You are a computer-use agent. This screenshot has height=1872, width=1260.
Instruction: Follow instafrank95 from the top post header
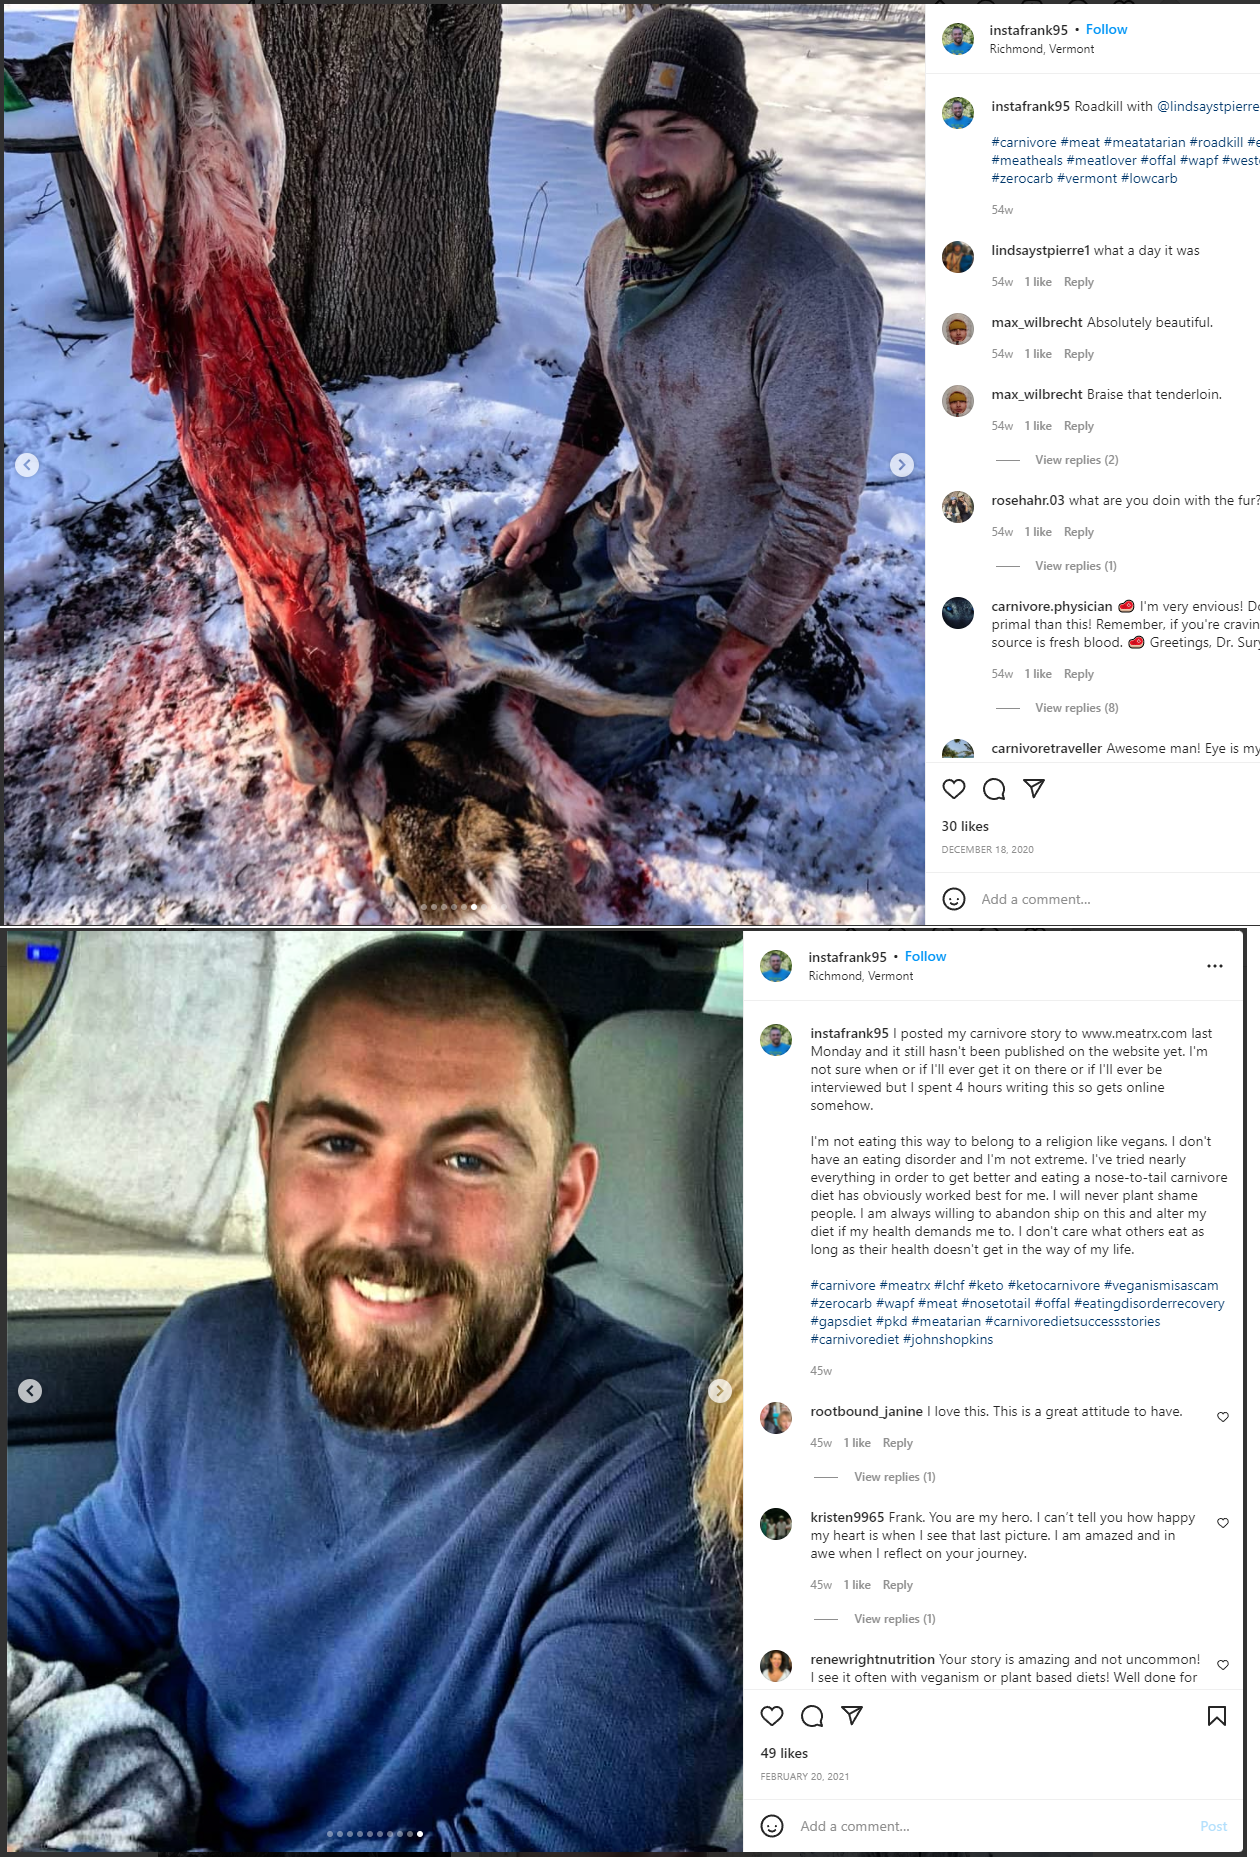tap(1106, 30)
